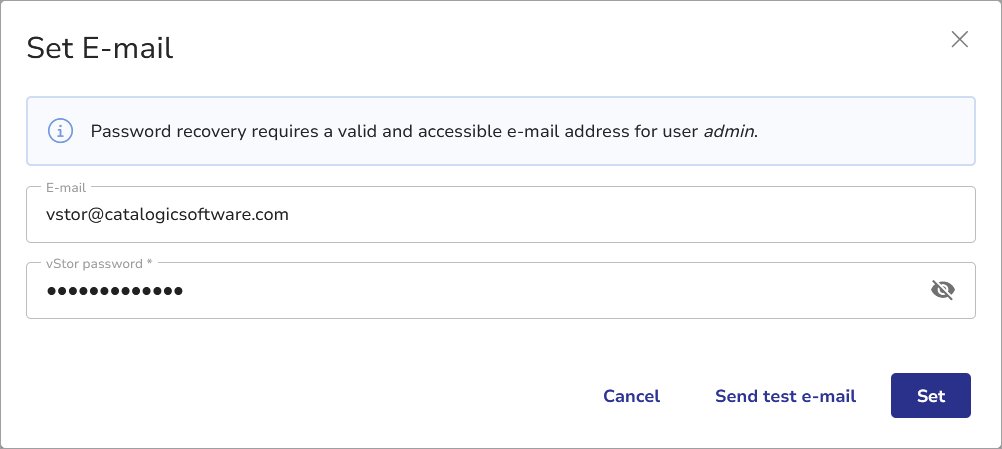
Task: Close the Set E-mail dialog with X
Action: [959, 40]
